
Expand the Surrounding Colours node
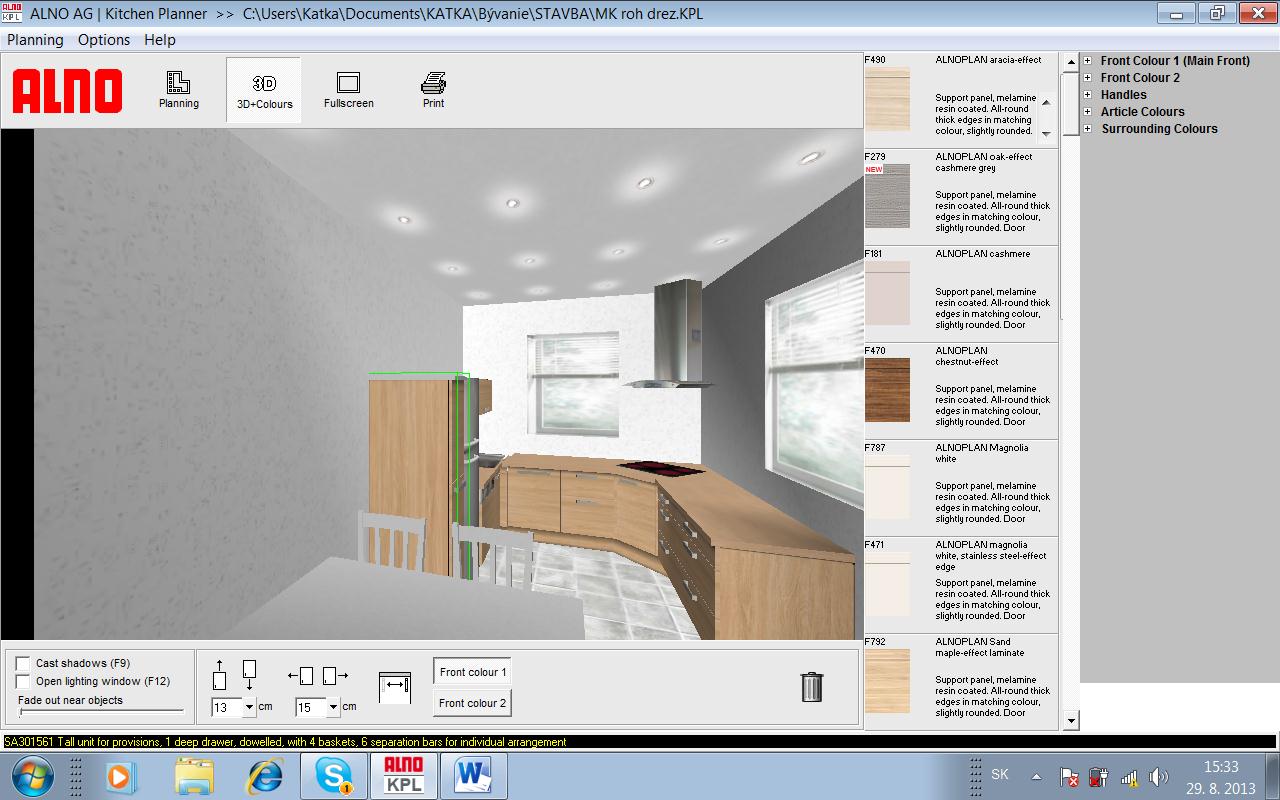pos(1088,129)
